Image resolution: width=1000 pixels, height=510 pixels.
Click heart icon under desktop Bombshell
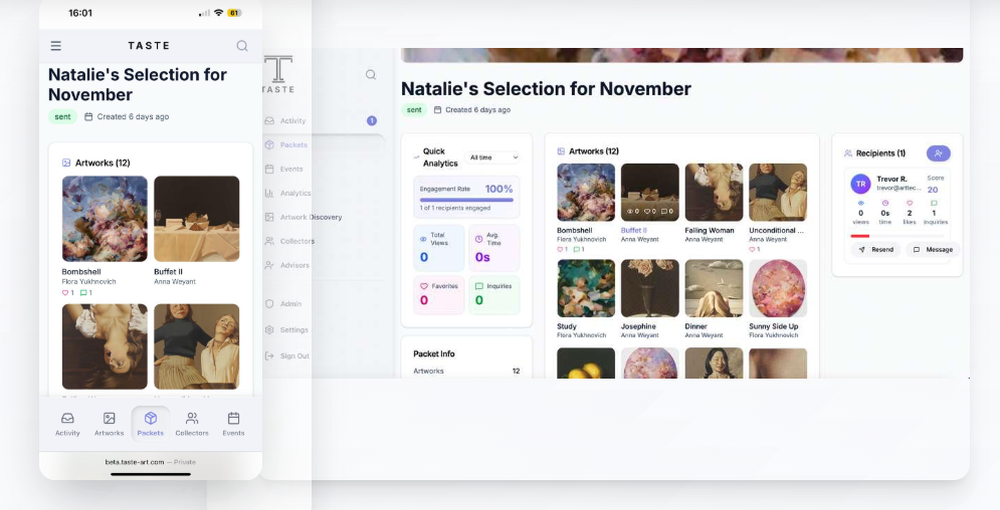click(x=560, y=249)
